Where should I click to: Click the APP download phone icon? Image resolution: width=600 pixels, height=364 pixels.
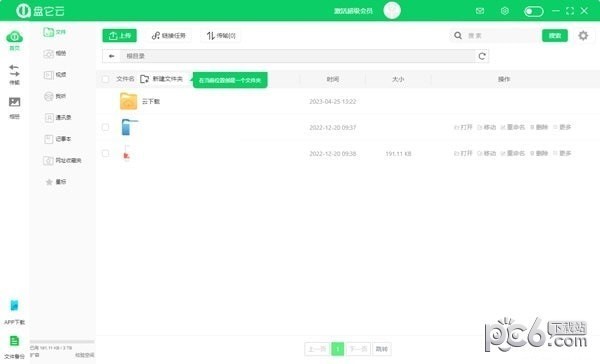click(x=14, y=305)
